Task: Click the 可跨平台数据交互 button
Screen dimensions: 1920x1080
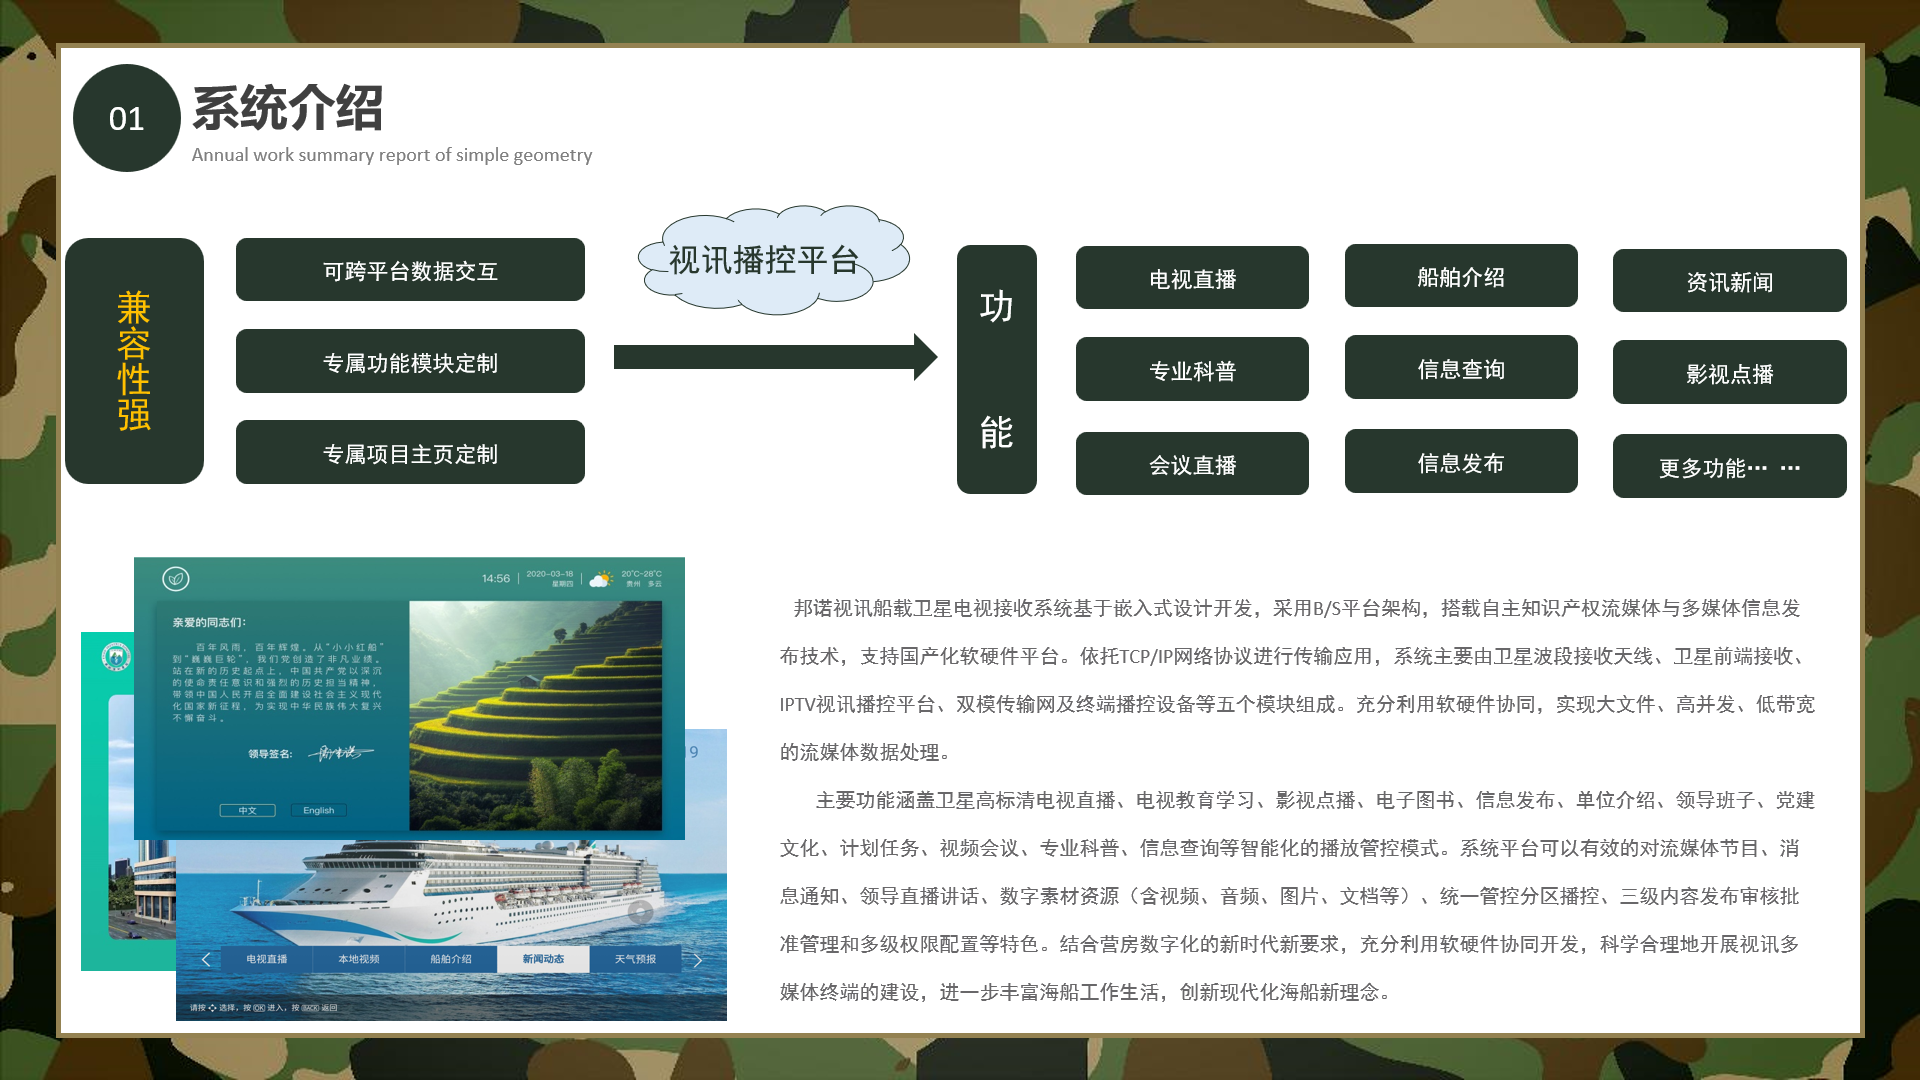Action: pos(410,270)
